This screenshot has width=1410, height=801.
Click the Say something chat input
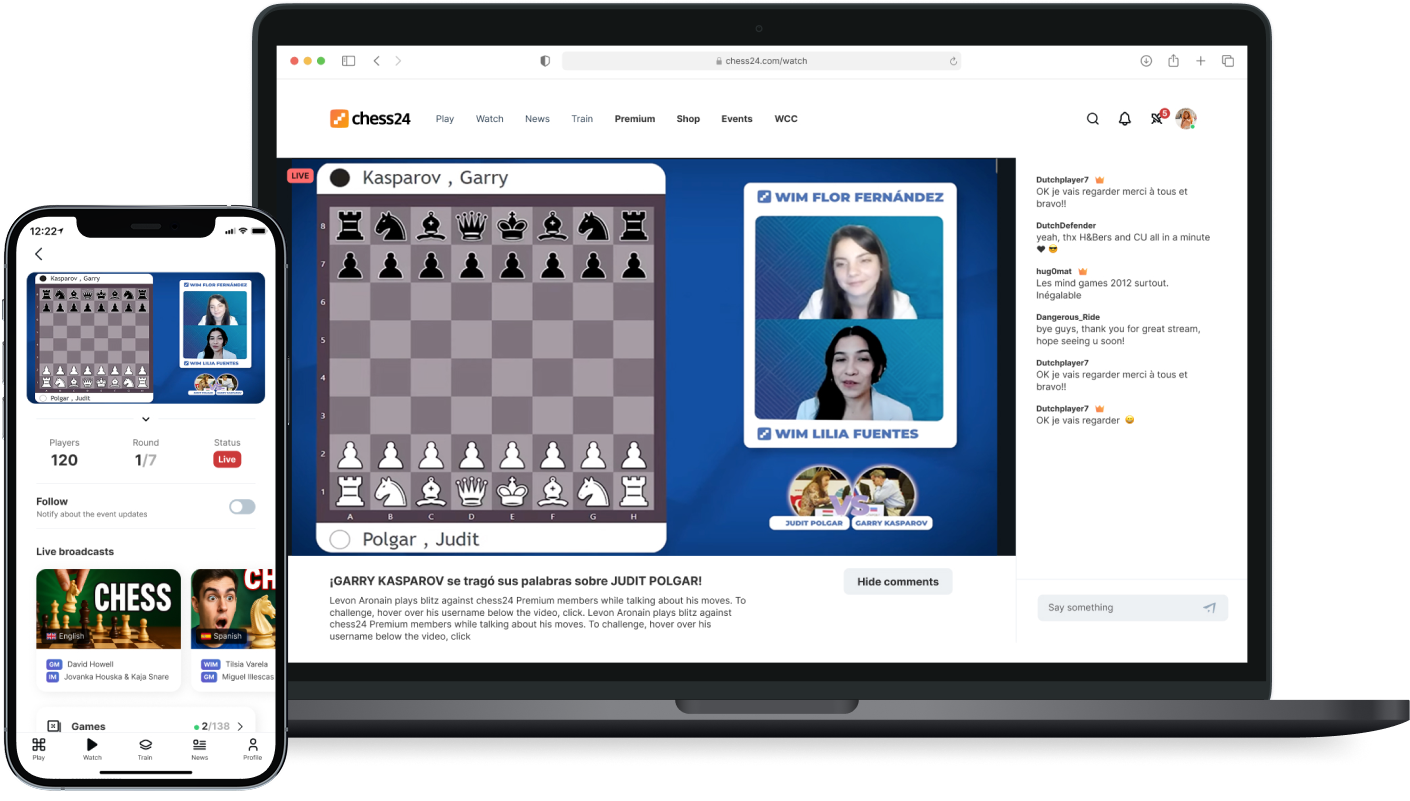pos(1133,607)
